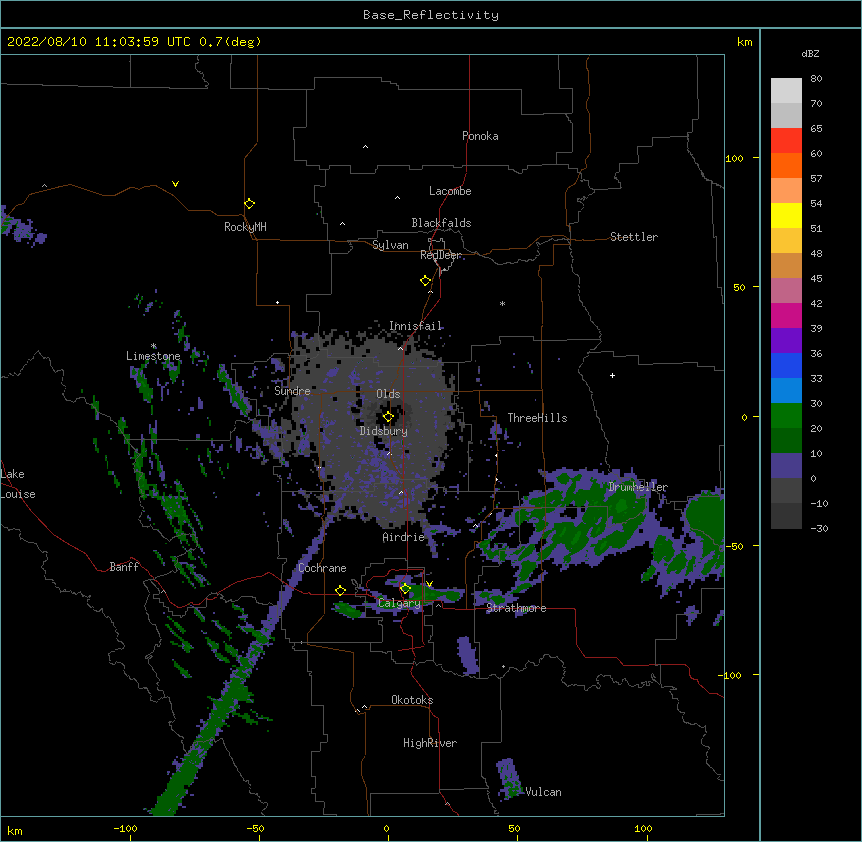Click the Drumheller label
This screenshot has width=862, height=842.
tap(638, 487)
